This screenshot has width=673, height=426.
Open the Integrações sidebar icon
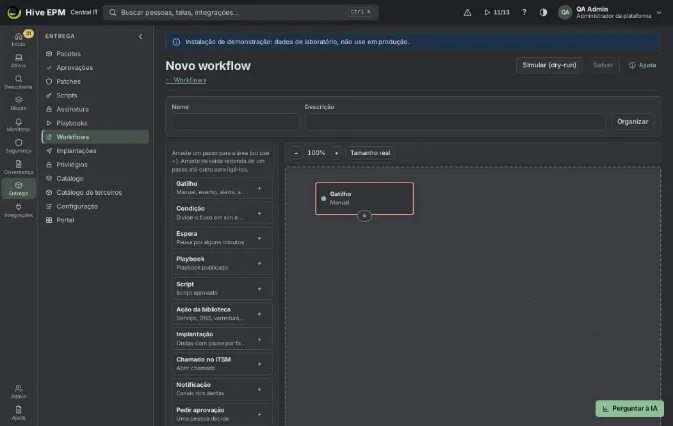18,210
